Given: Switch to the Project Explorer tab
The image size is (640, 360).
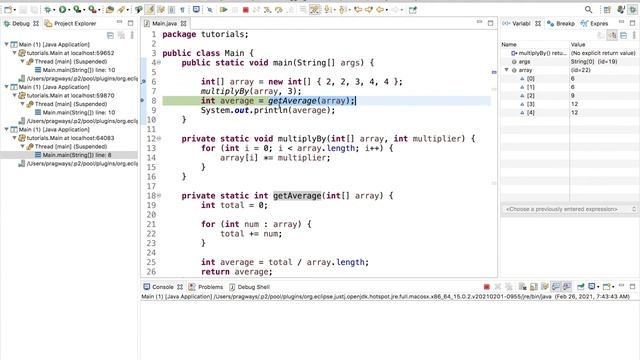Looking at the screenshot, I should pyautogui.click(x=71, y=24).
